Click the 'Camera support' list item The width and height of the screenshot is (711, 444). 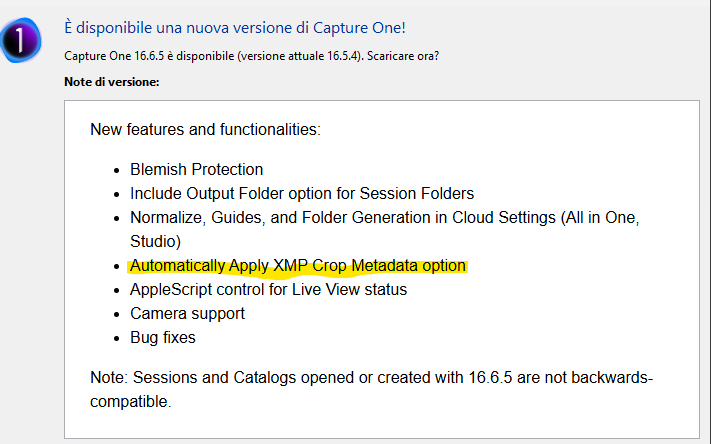[x=187, y=314]
